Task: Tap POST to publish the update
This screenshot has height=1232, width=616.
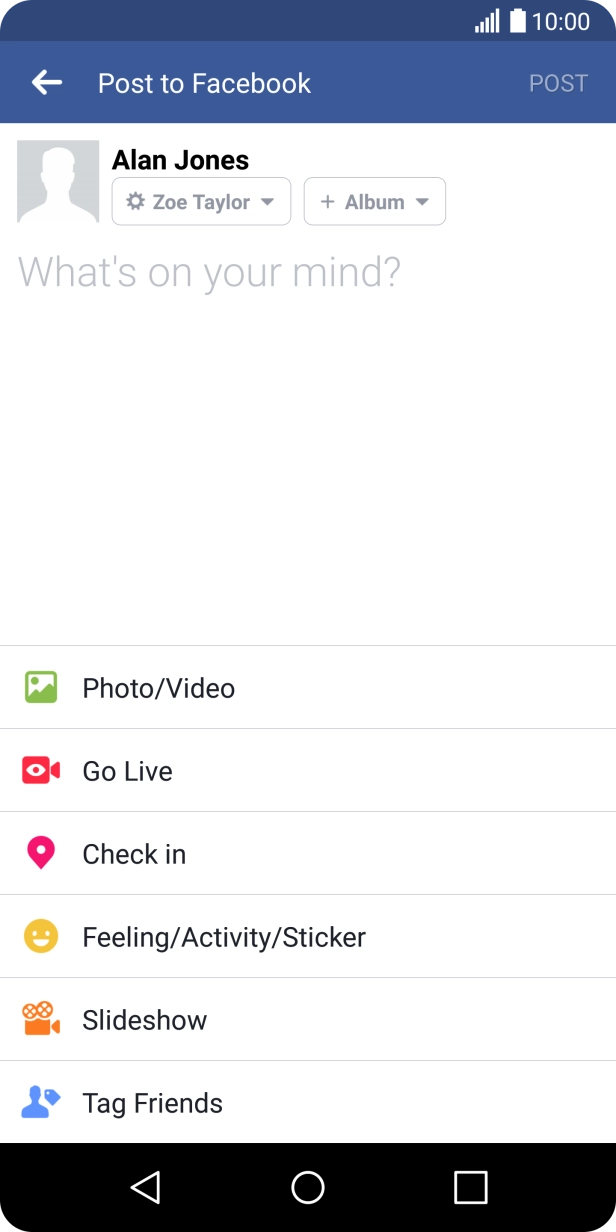Action: tap(558, 82)
